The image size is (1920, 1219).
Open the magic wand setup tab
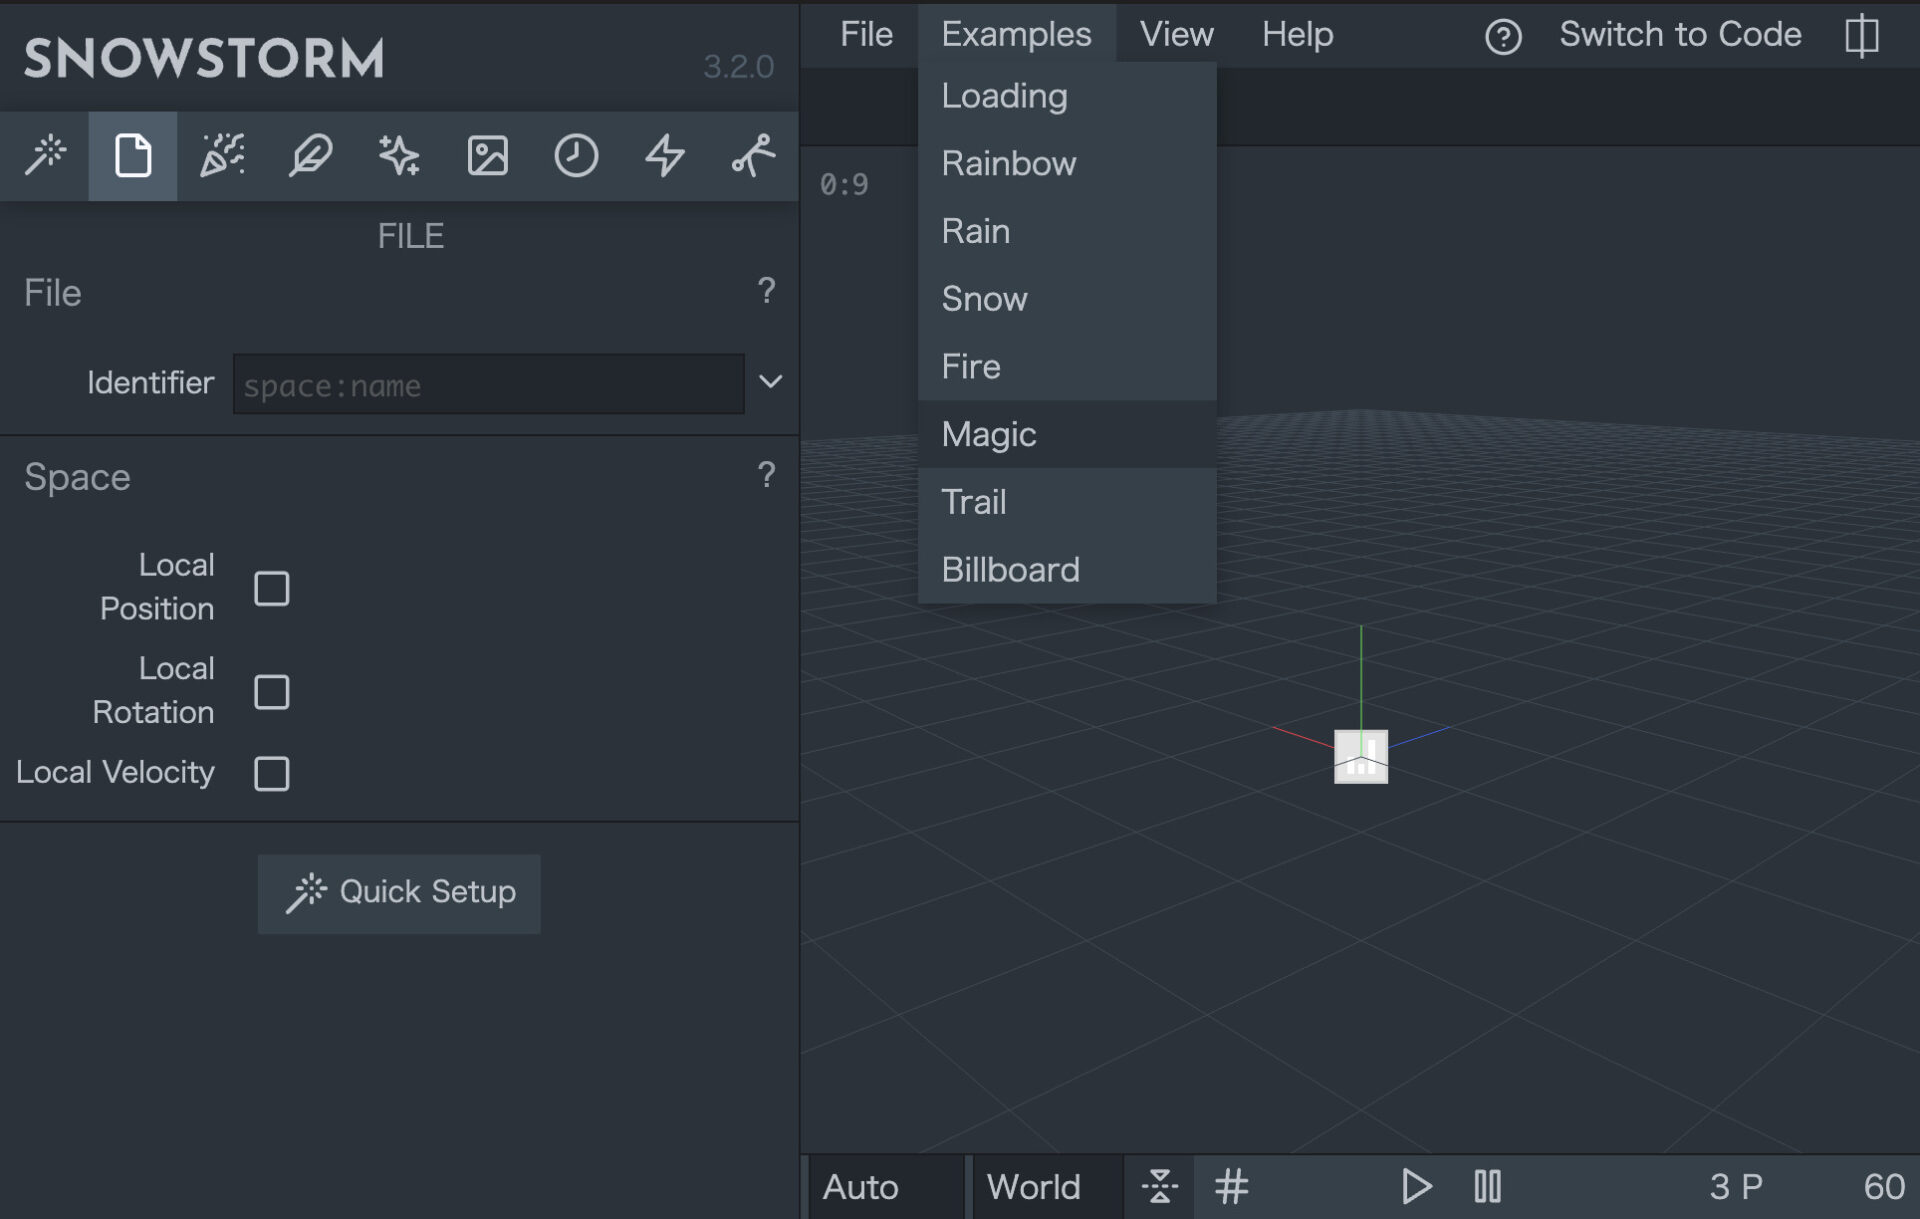click(45, 156)
